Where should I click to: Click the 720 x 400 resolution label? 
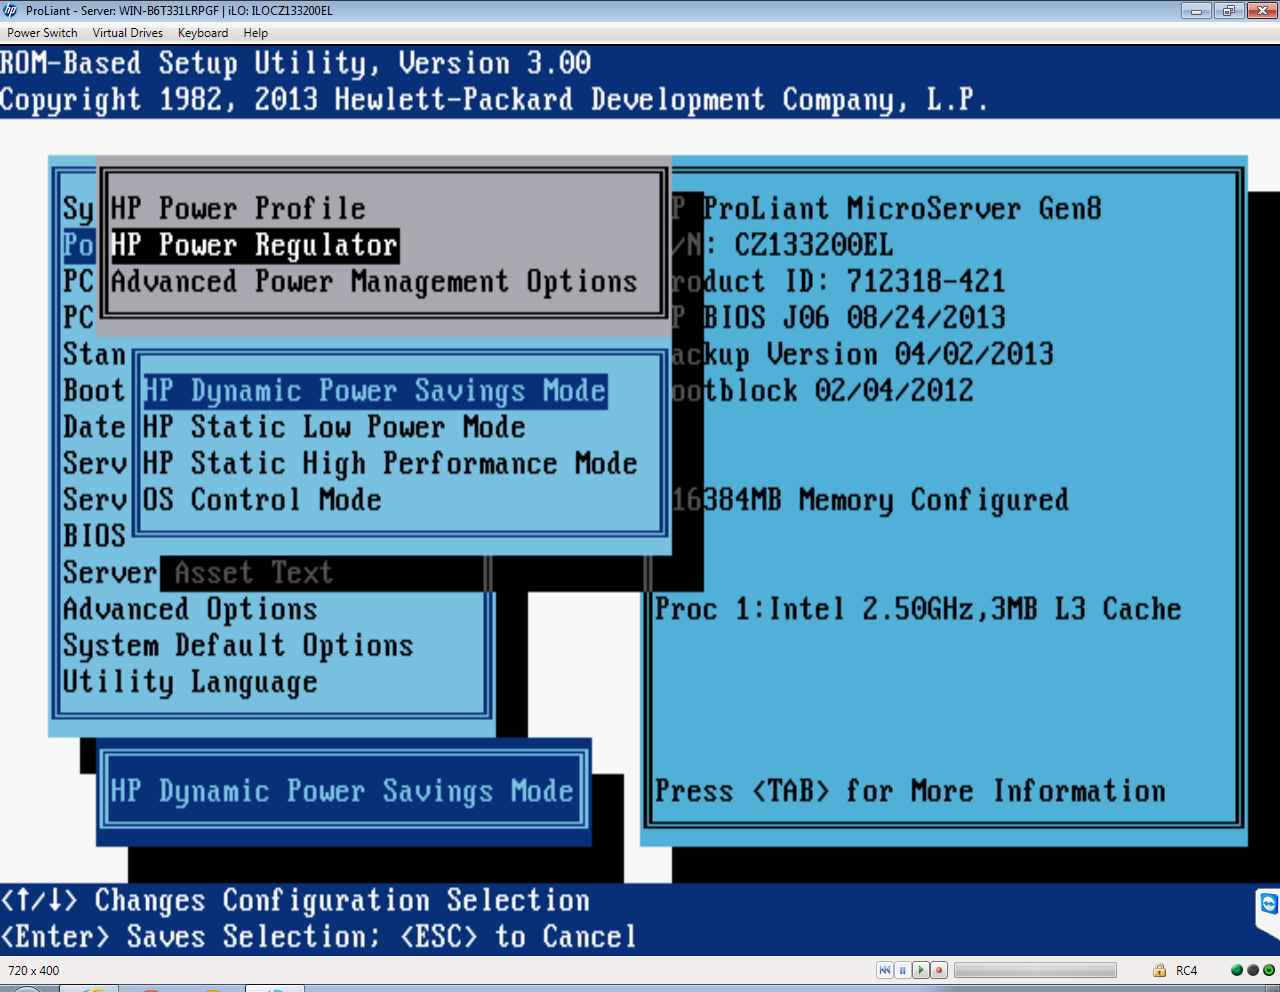tap(34, 971)
